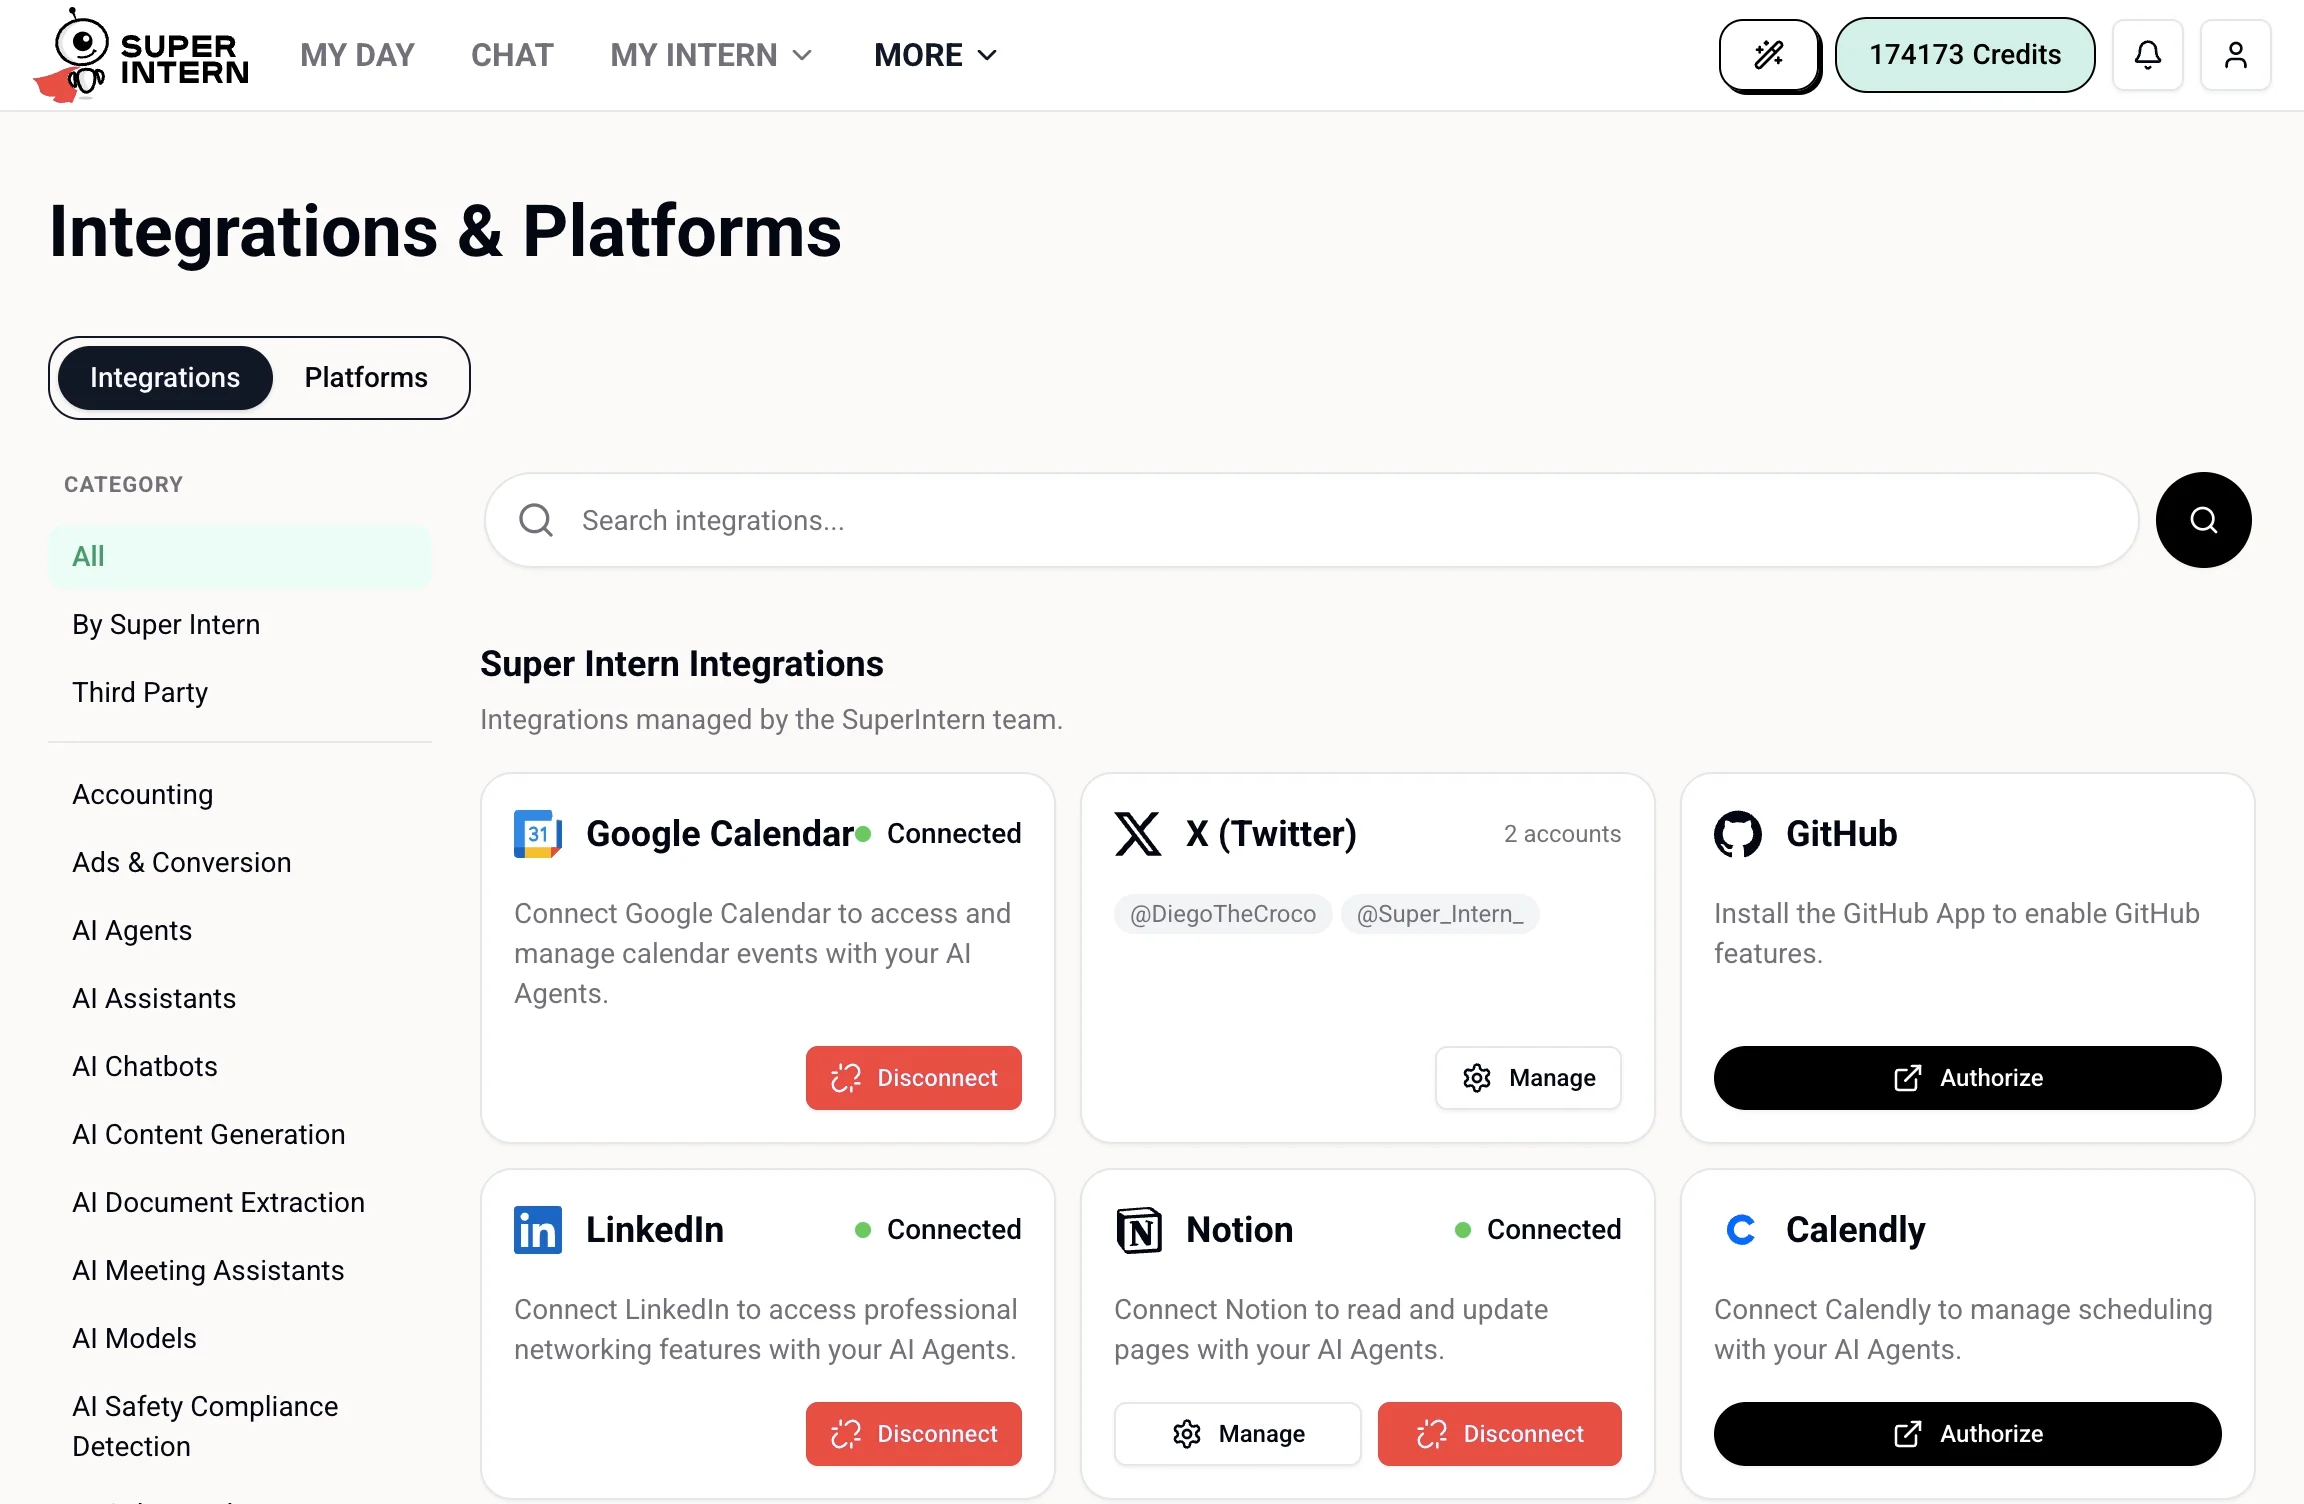Manage the Notion integration
Image resolution: width=2304 pixels, height=1504 pixels.
click(1238, 1434)
